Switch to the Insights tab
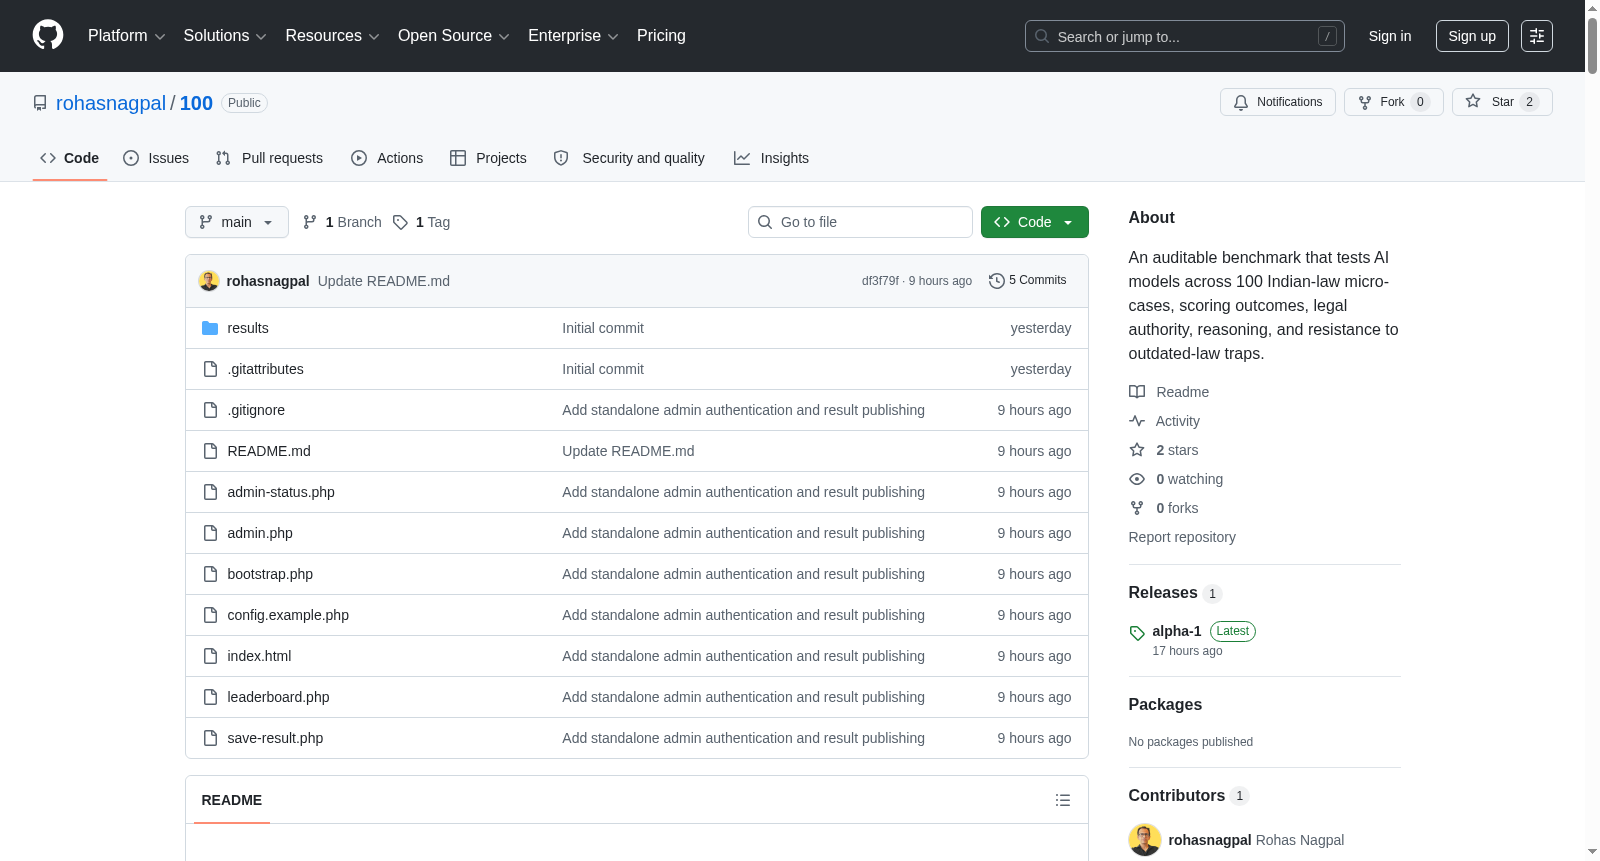The height and width of the screenshot is (861, 1600). 771,158
